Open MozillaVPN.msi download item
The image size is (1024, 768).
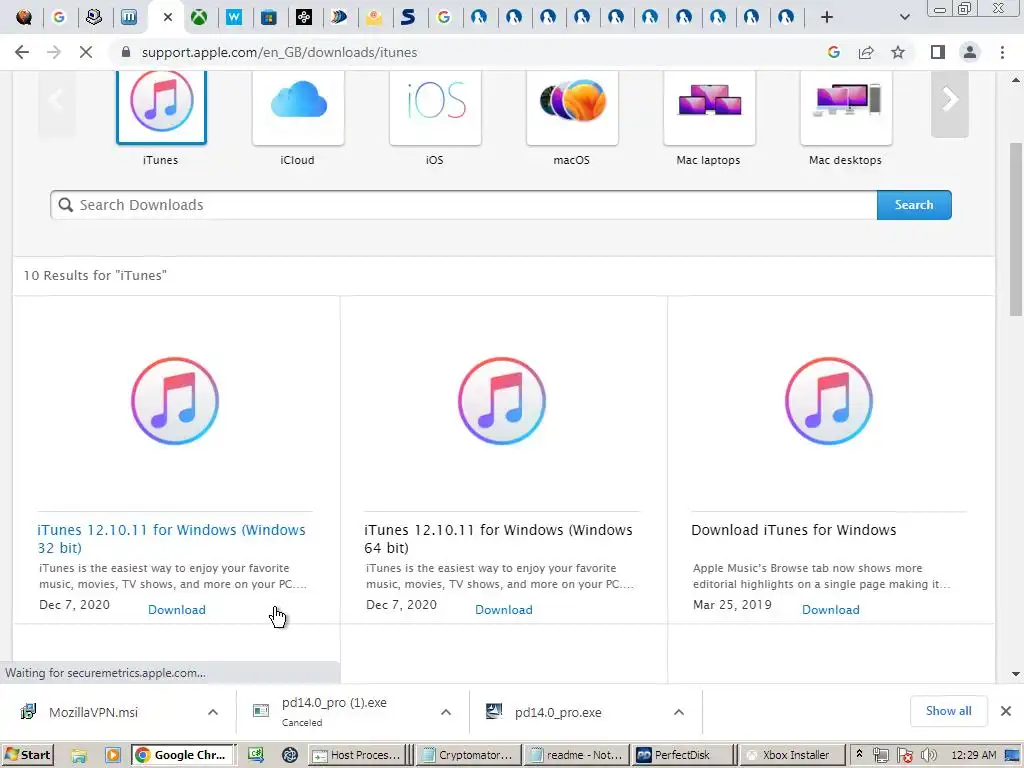tap(95, 712)
